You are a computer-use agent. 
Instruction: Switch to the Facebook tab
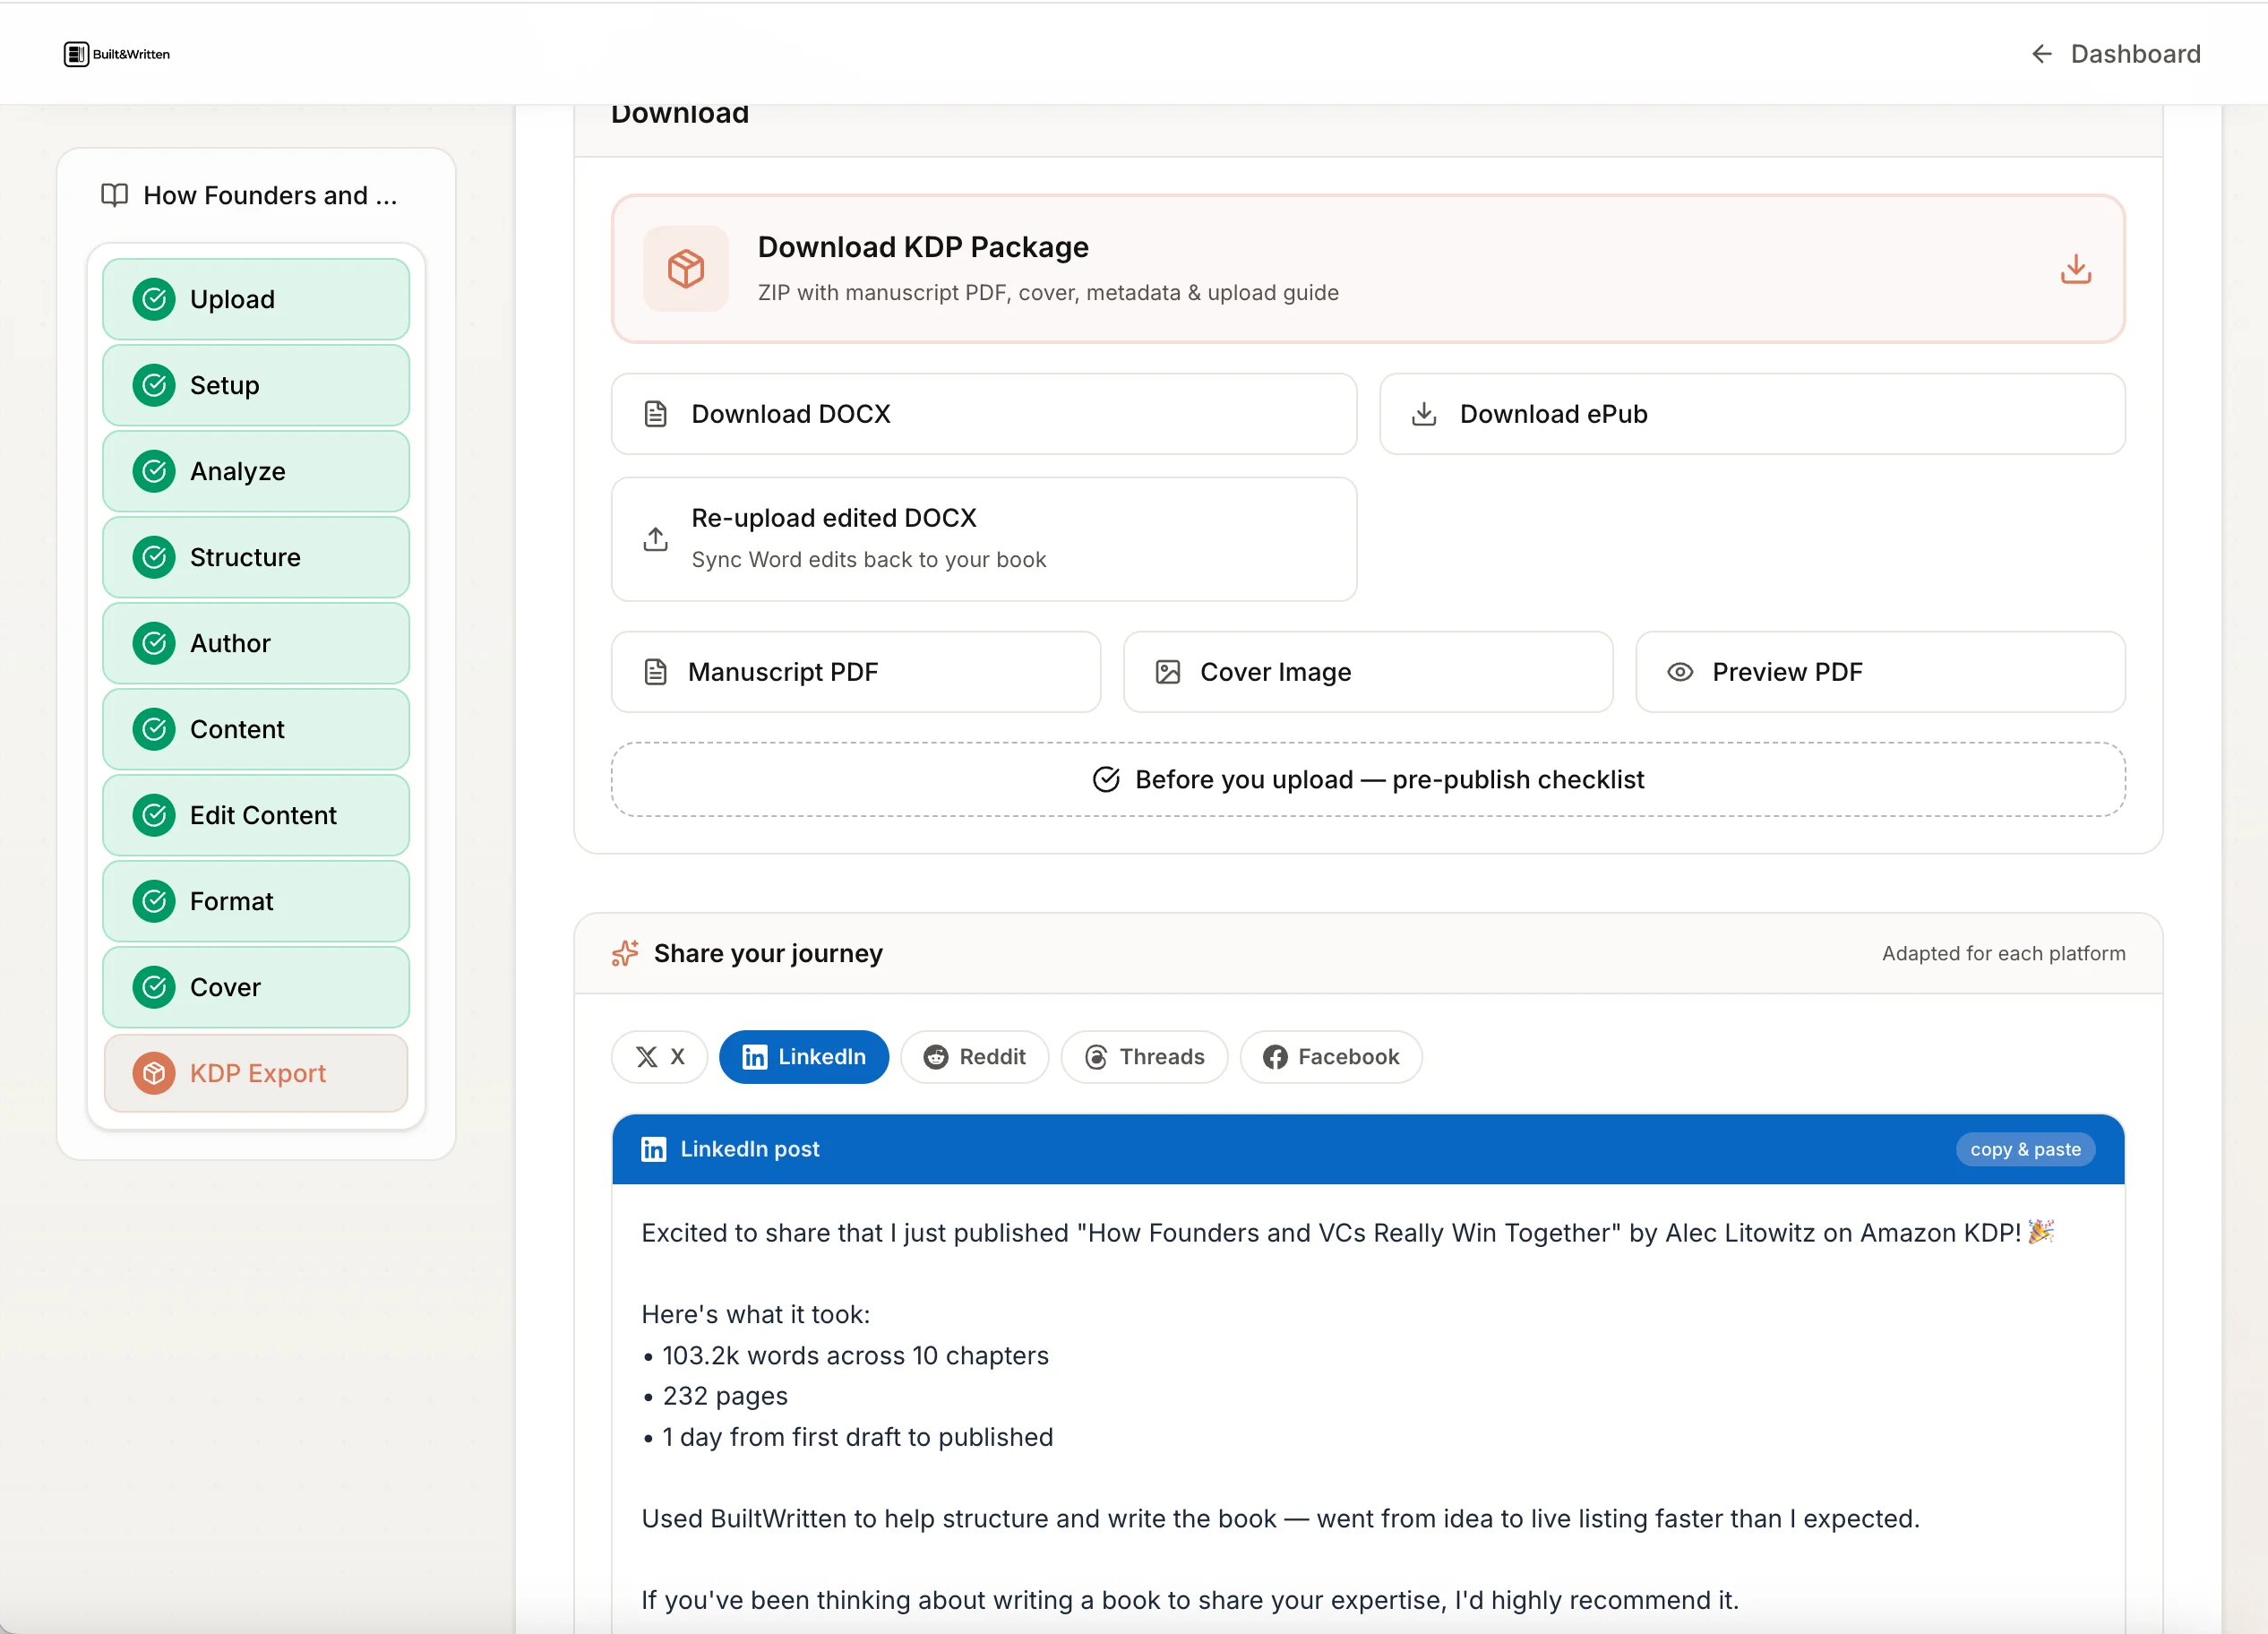coord(1331,1057)
